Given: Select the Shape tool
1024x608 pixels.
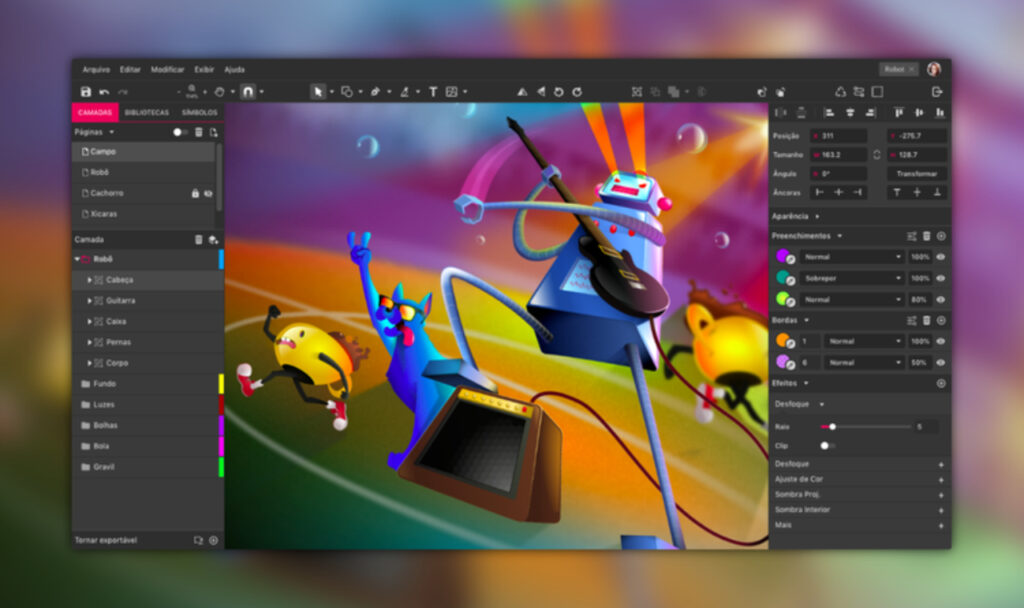Looking at the screenshot, I should [x=347, y=92].
